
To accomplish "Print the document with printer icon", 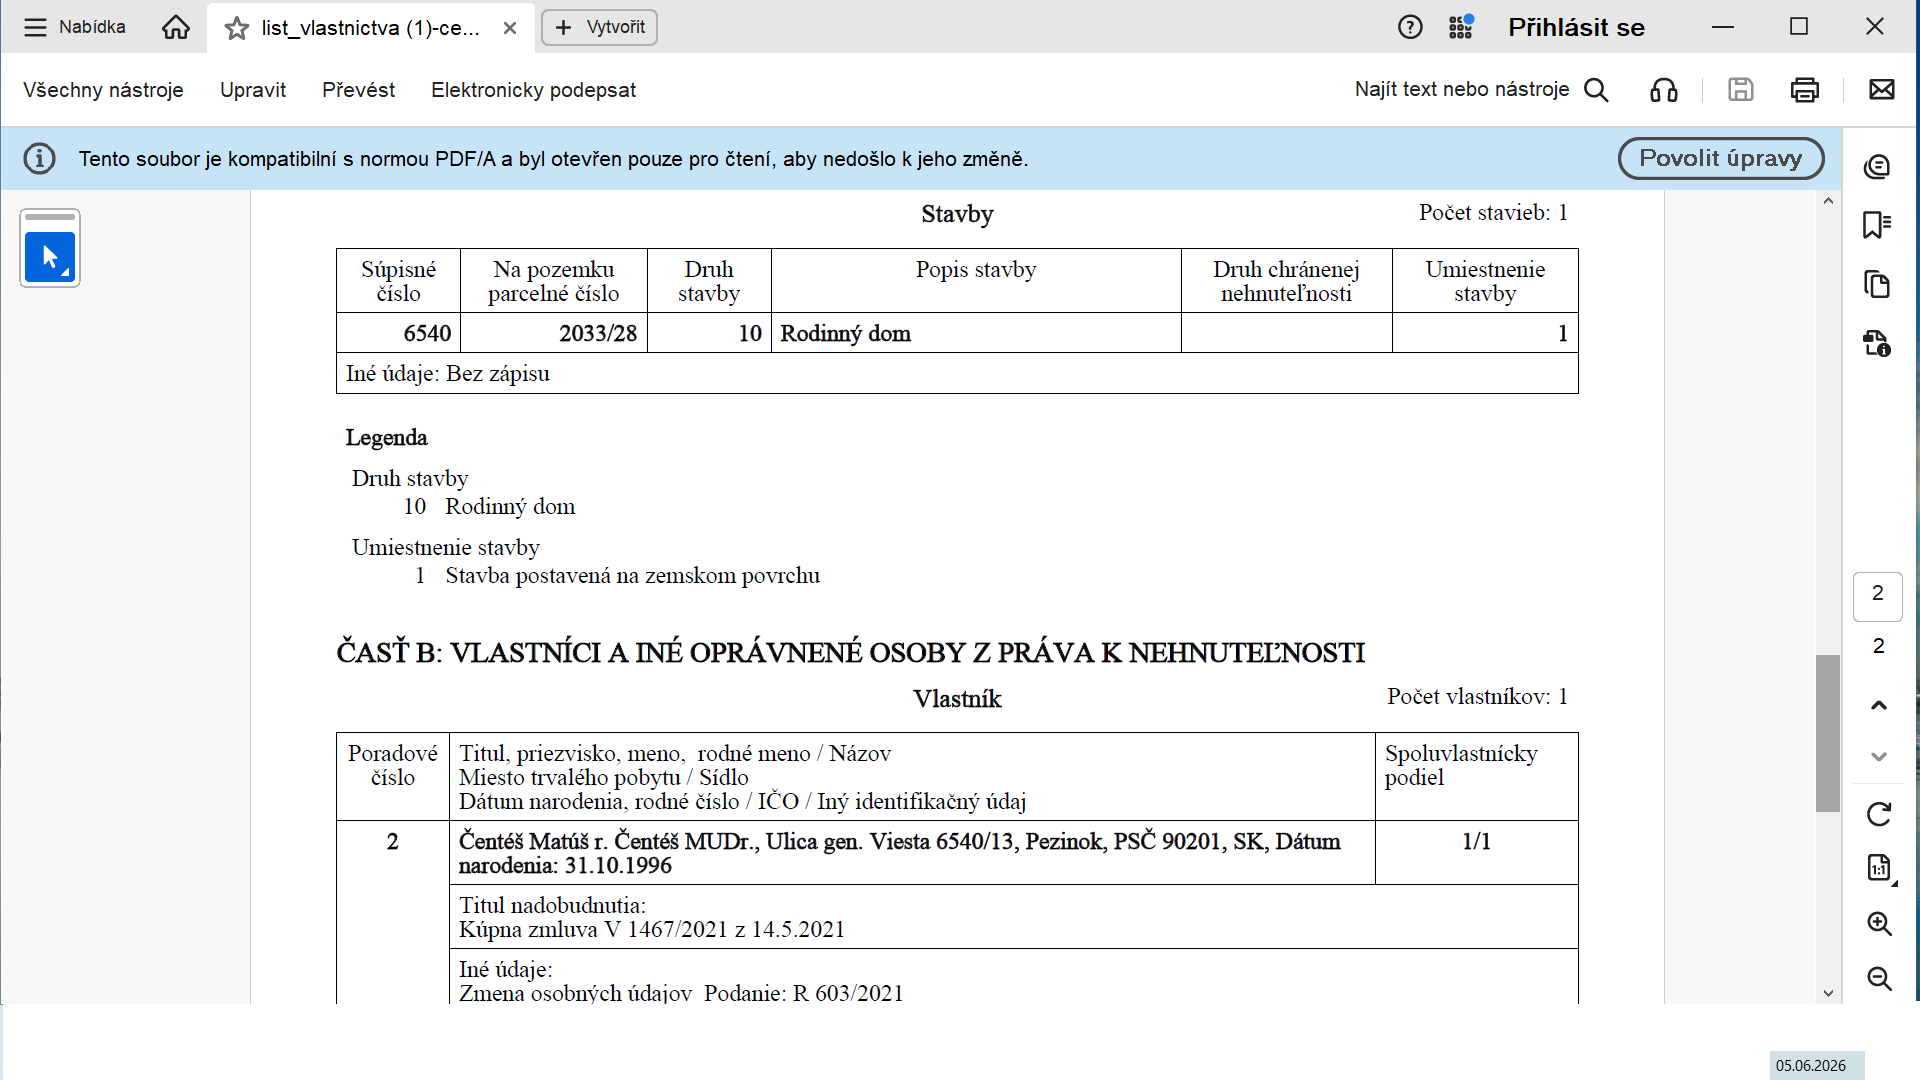I will coord(1805,90).
